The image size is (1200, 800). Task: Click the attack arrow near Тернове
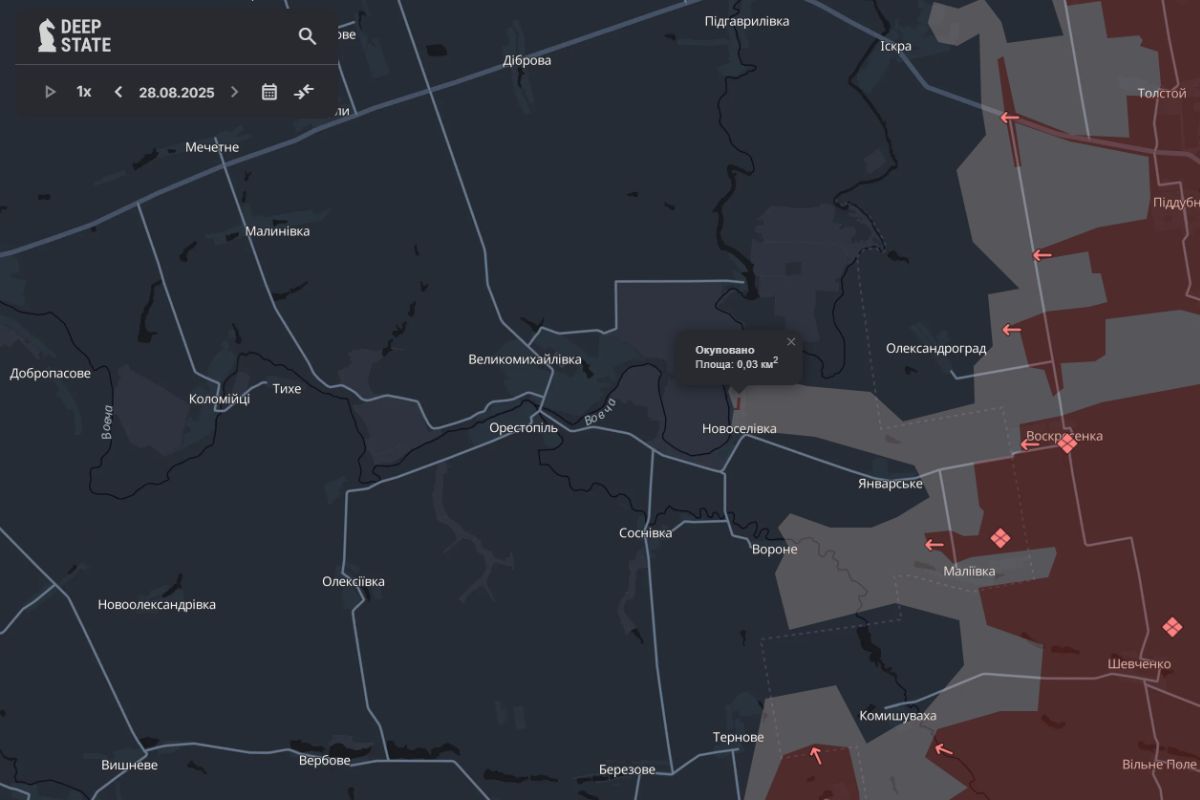816,754
